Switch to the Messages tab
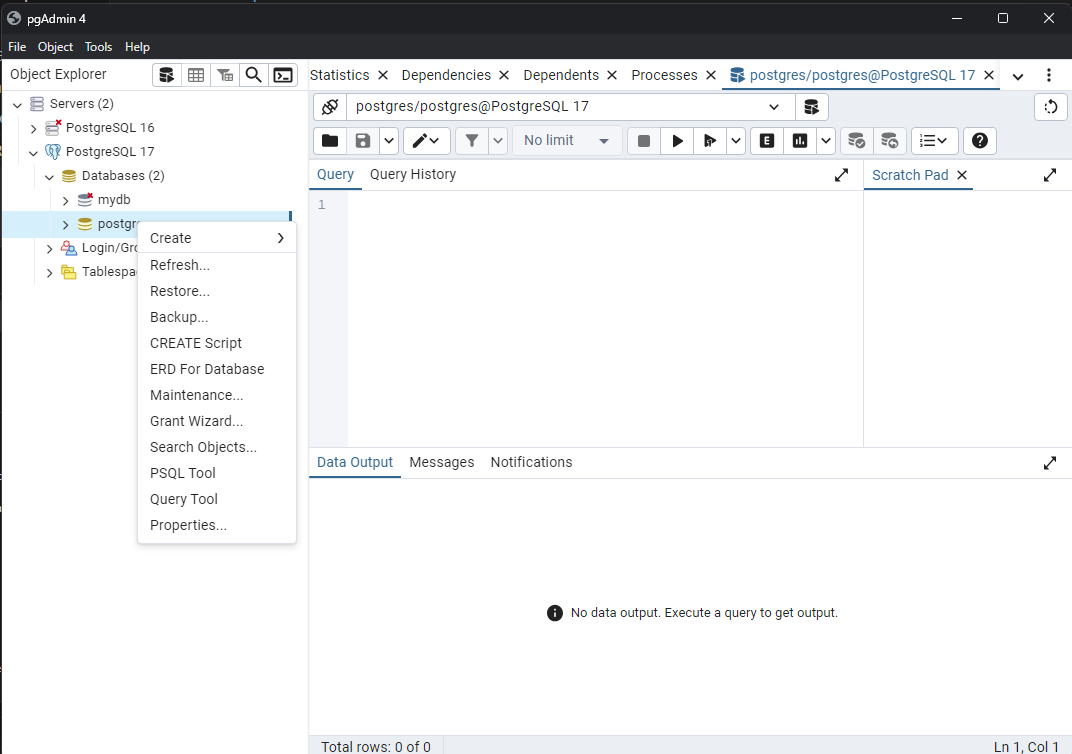This screenshot has width=1072, height=754. coord(442,462)
